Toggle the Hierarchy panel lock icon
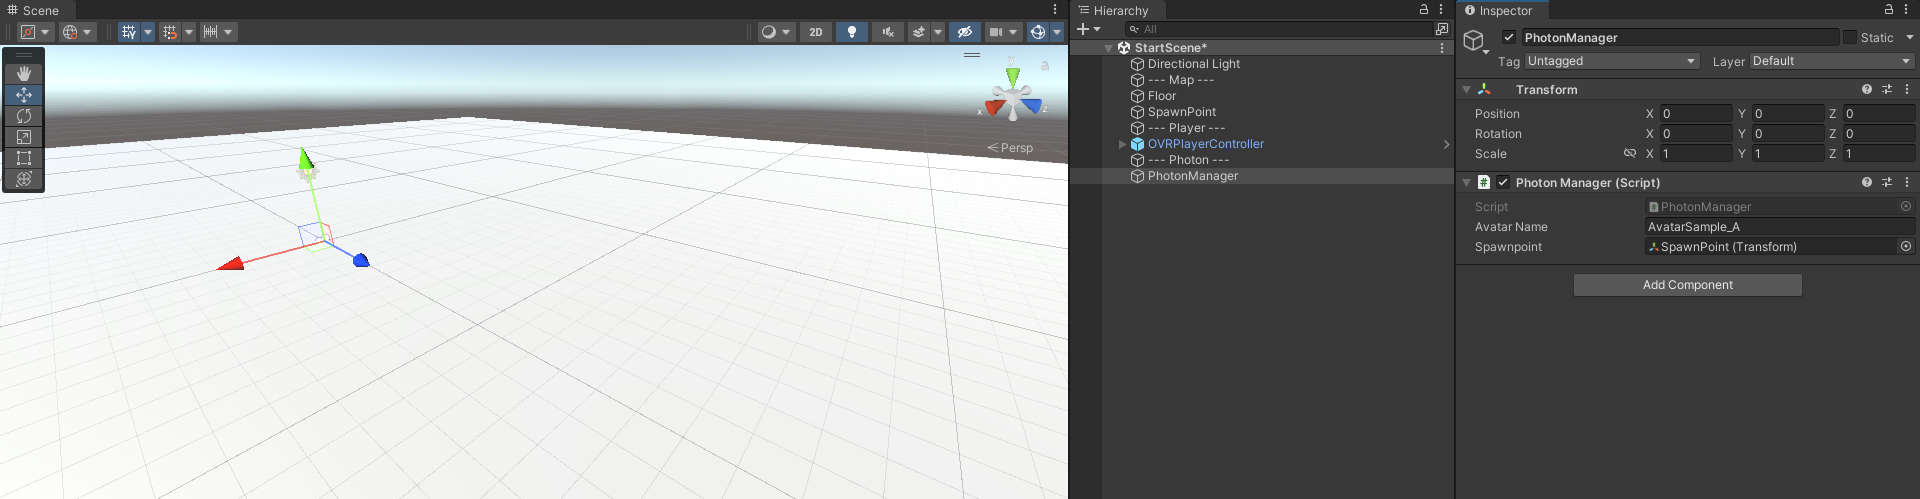Image resolution: width=1920 pixels, height=499 pixels. pyautogui.click(x=1424, y=10)
